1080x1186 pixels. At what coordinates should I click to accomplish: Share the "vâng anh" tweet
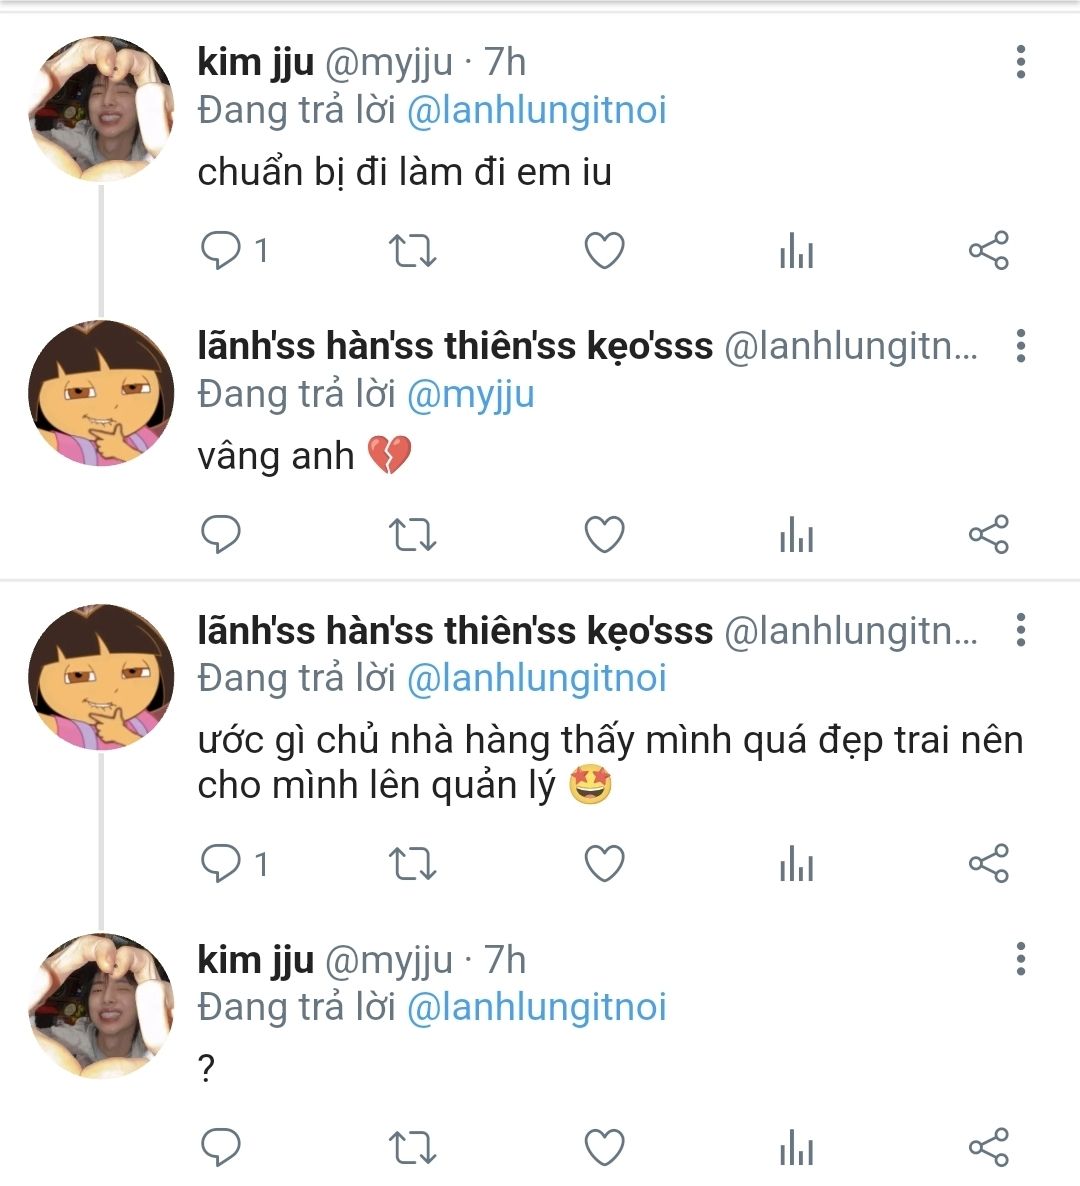(x=989, y=535)
